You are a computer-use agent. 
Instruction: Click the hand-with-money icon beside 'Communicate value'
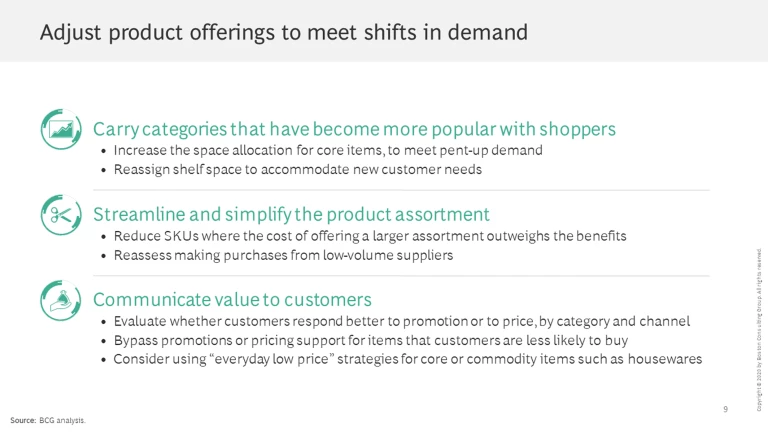[60, 300]
